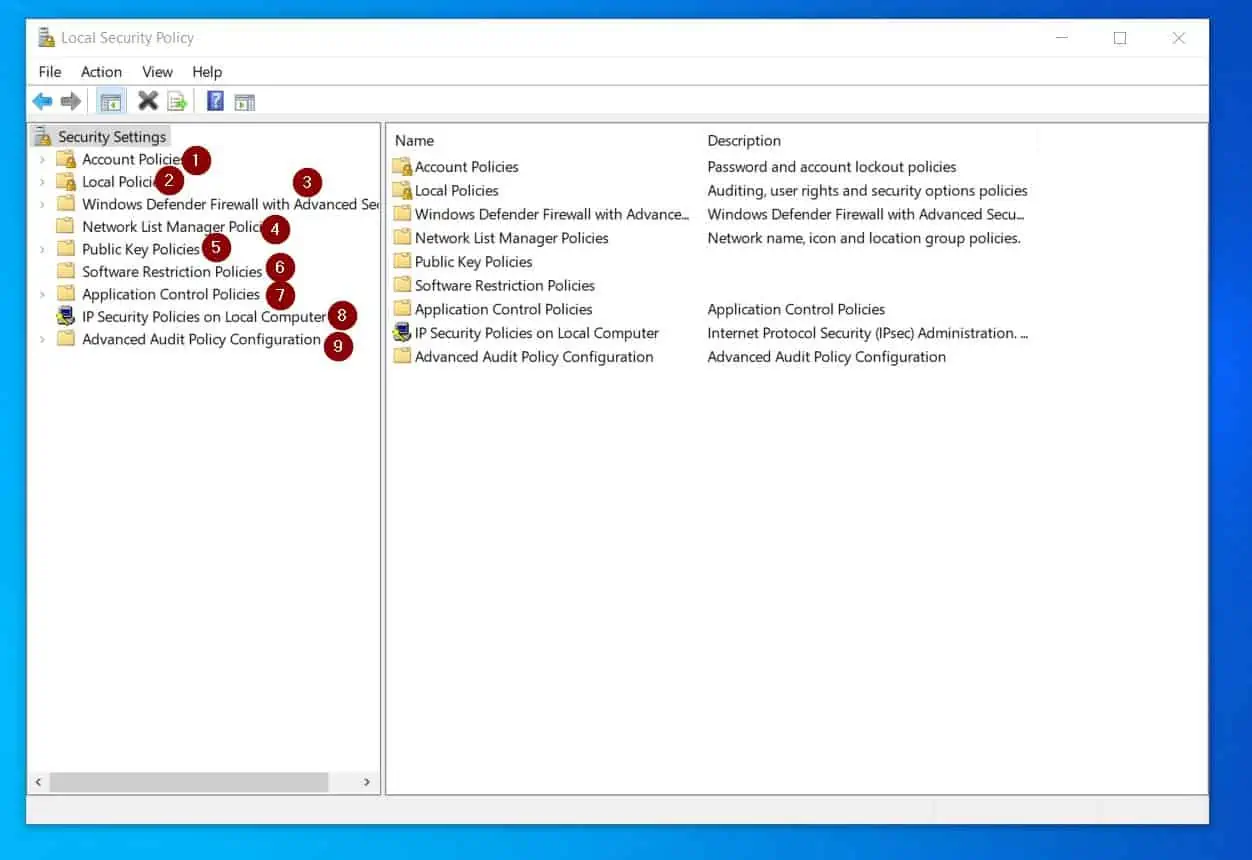Click the Export List toolbar icon
1252x860 pixels.
pos(177,101)
